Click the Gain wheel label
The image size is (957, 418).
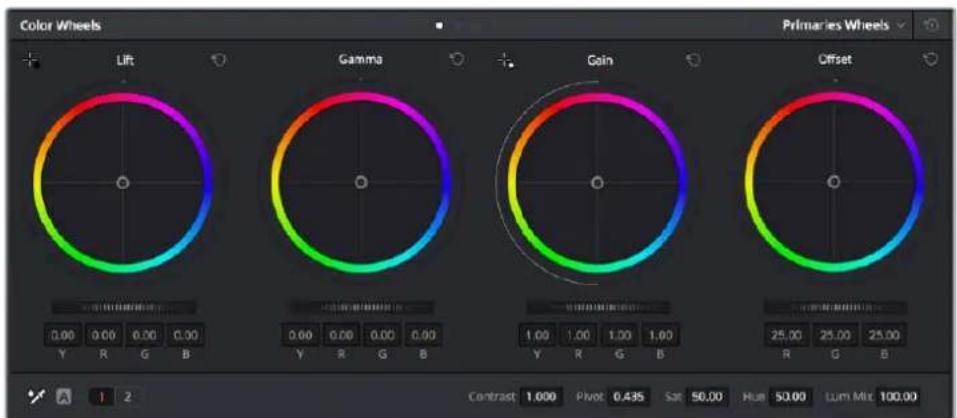[x=600, y=60]
